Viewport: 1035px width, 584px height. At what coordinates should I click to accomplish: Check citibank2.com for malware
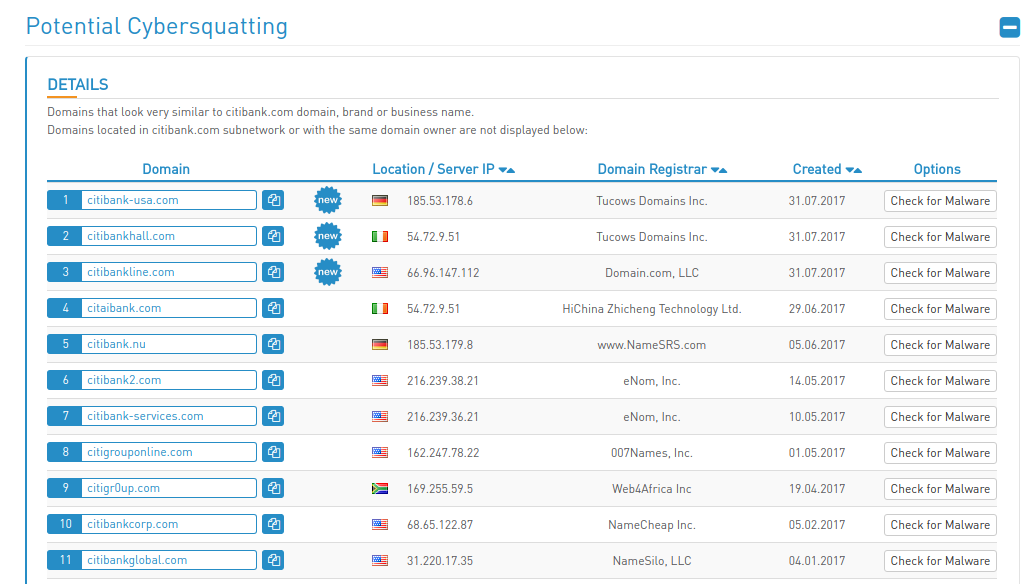(x=940, y=381)
